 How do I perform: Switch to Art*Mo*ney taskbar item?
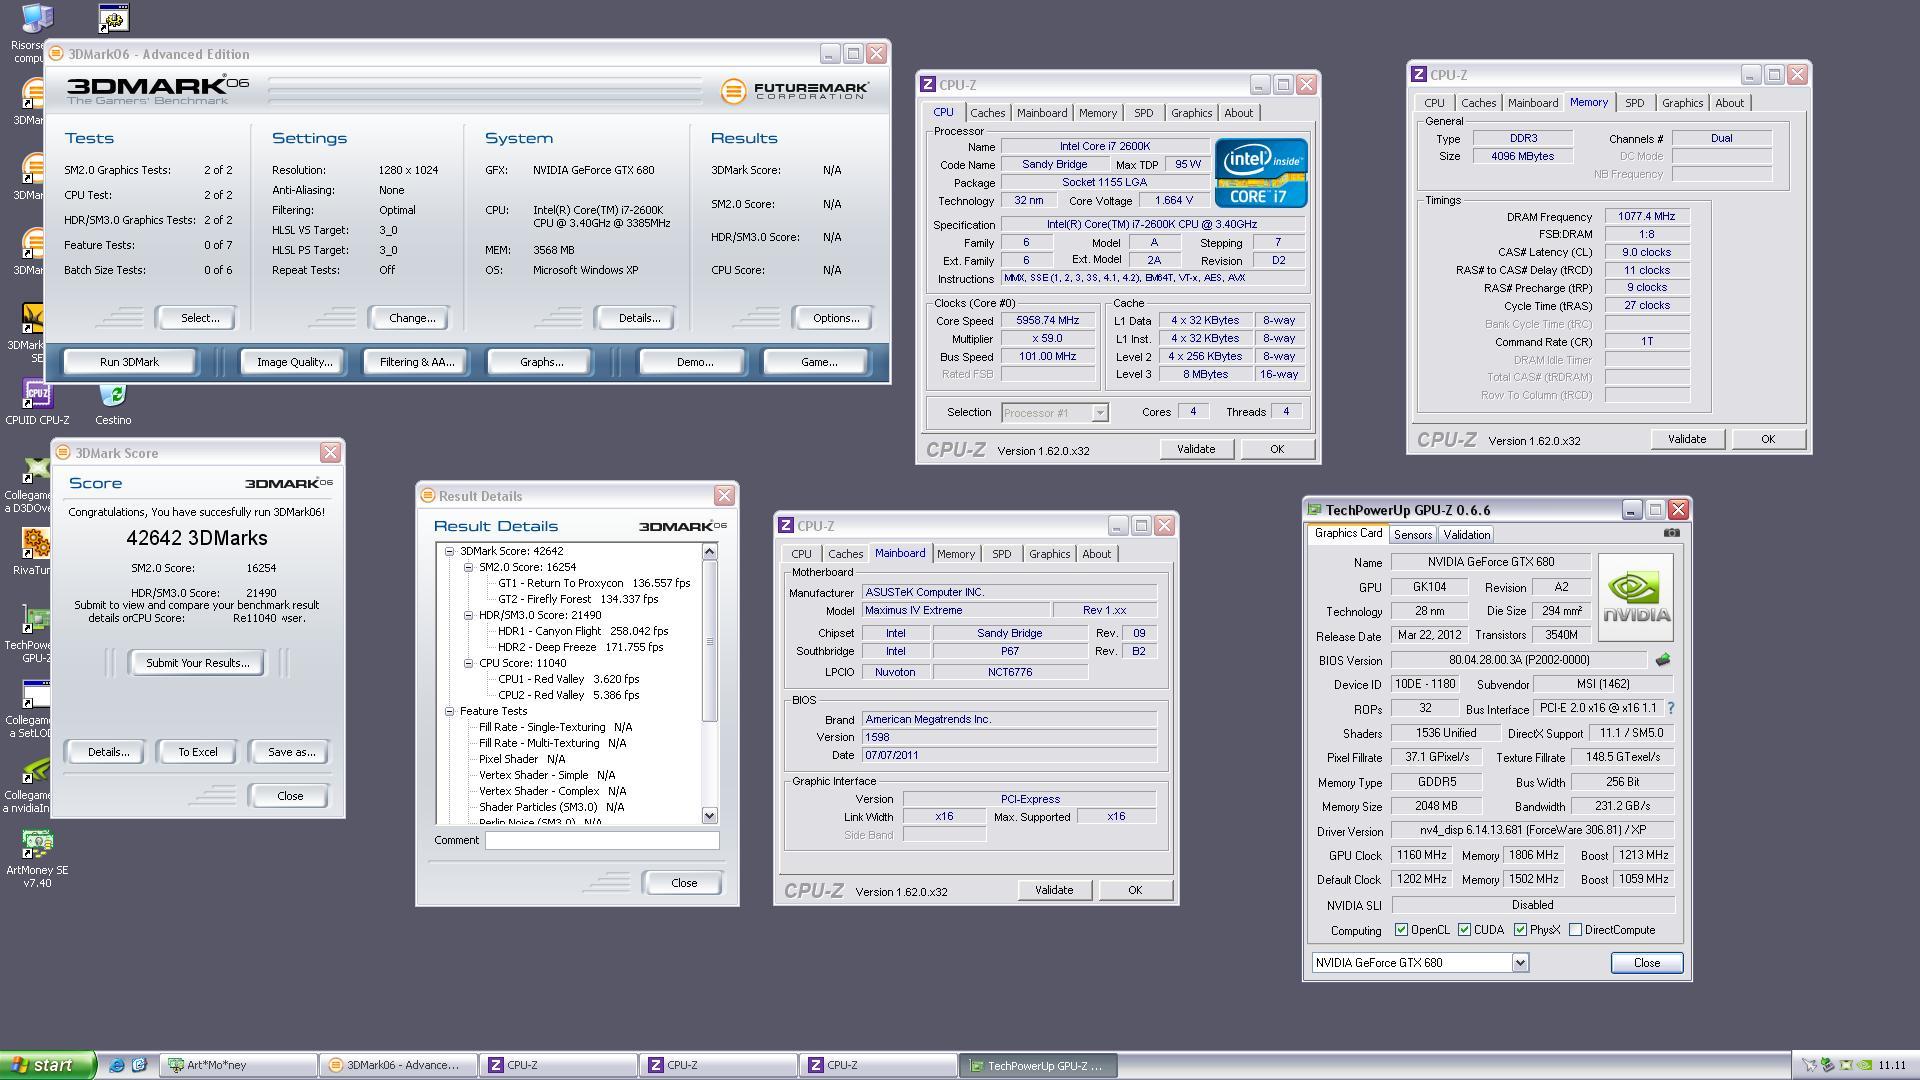pos(238,1065)
